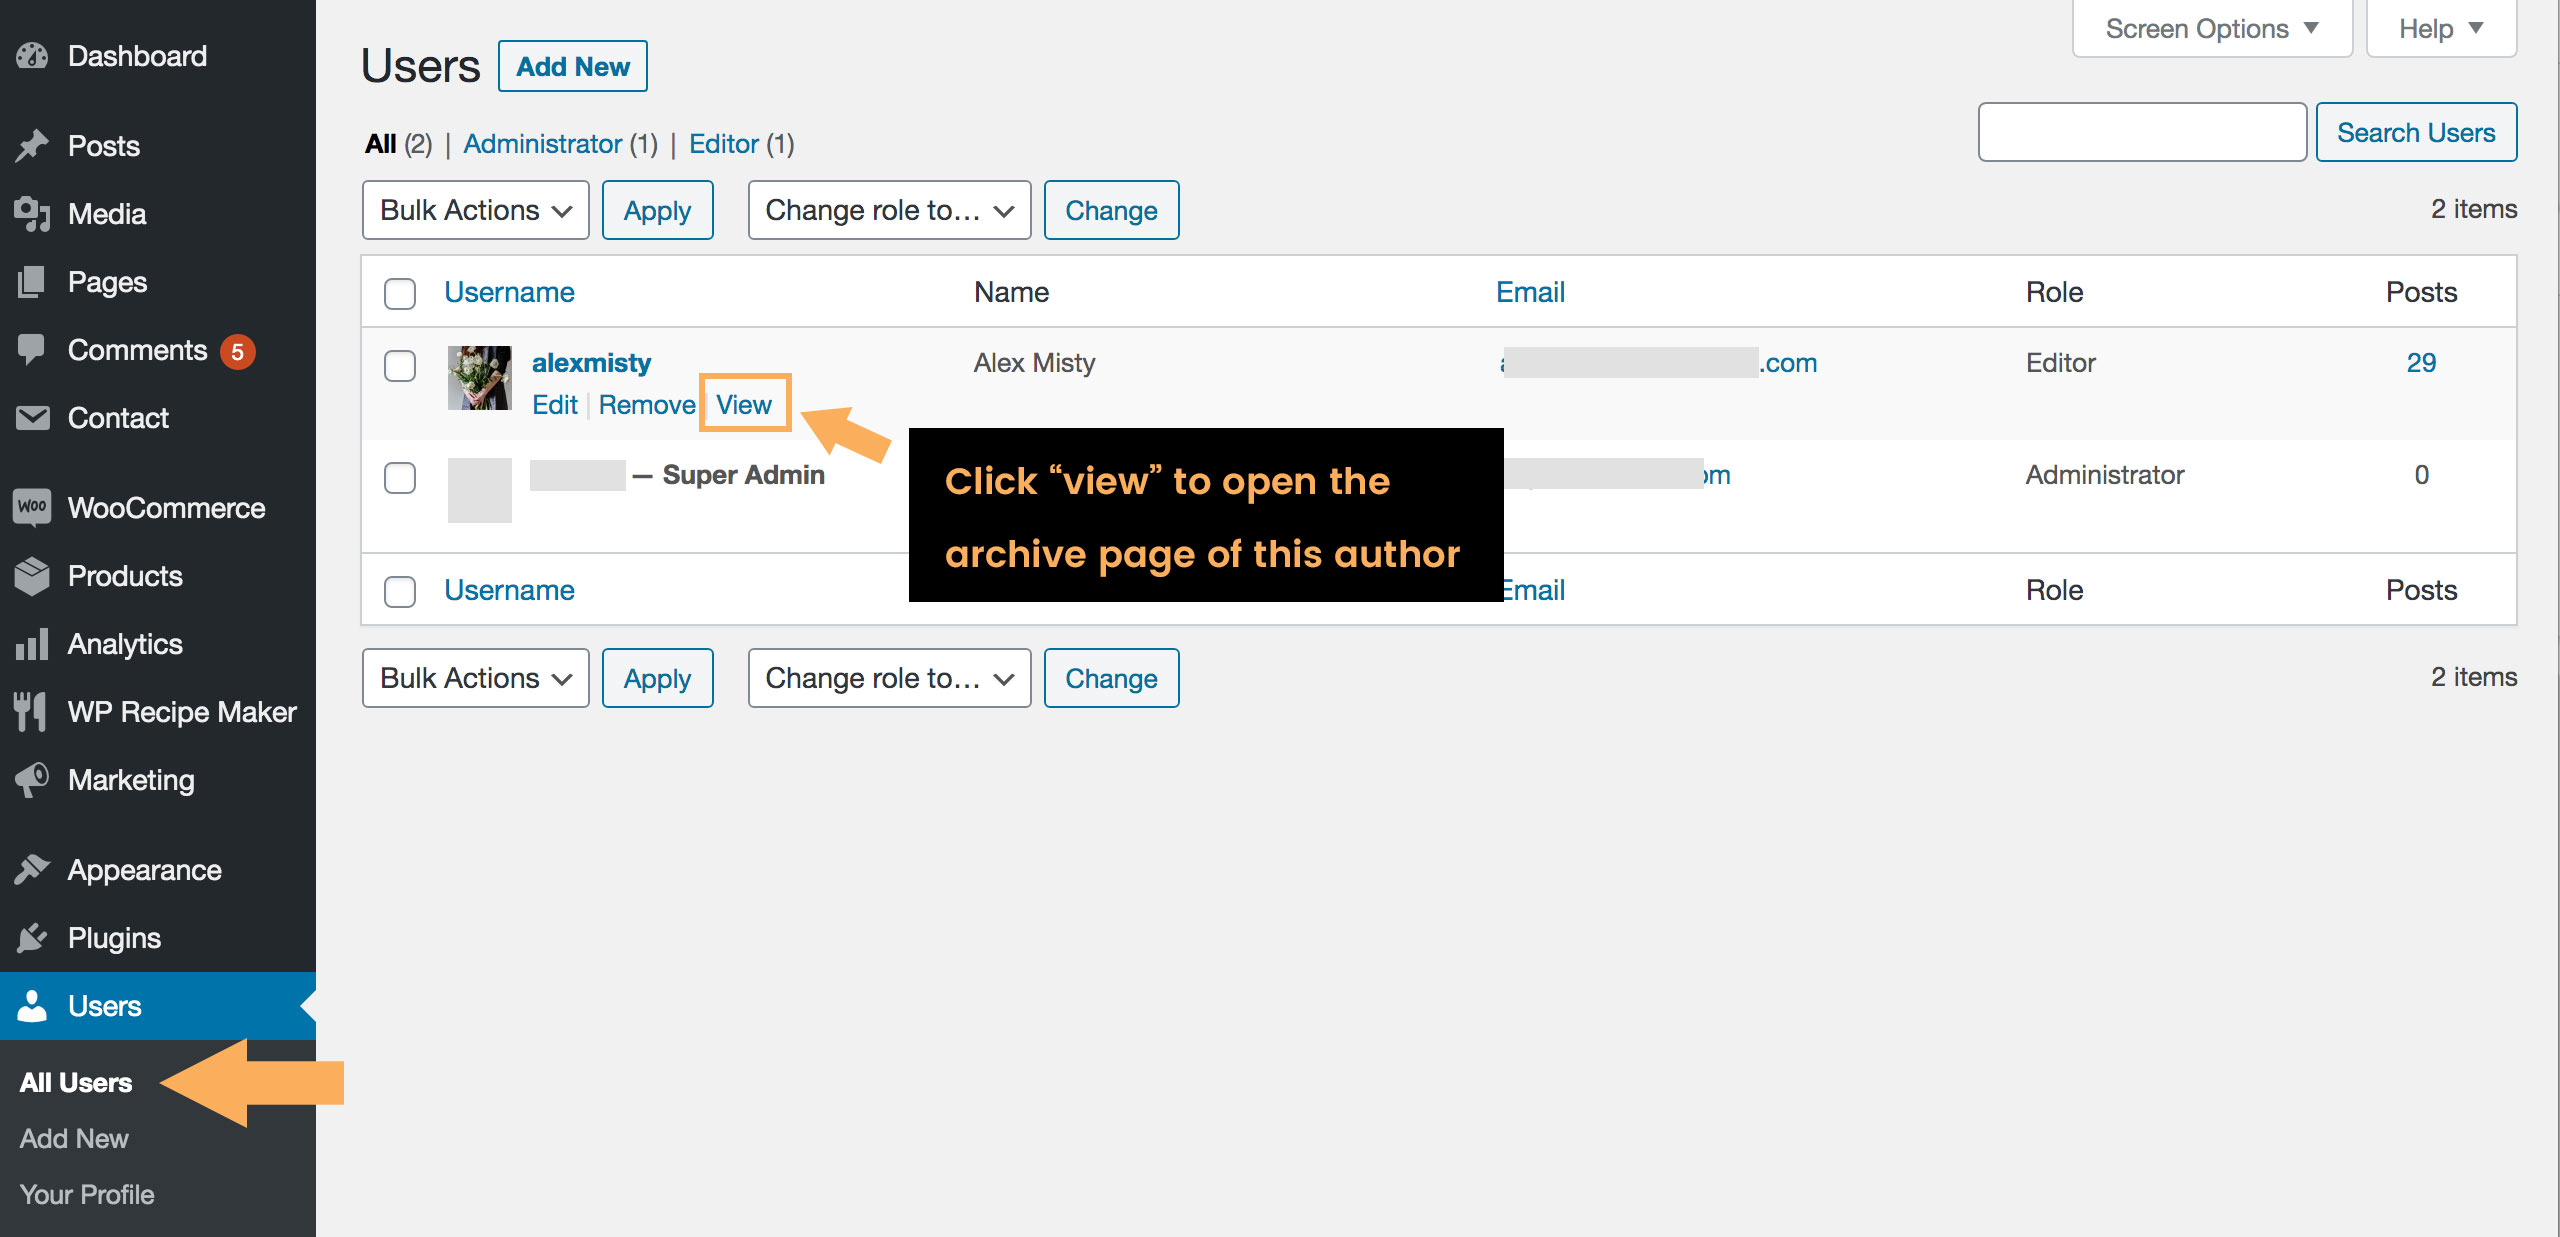
Task: Open the Screen Options panel
Action: tap(2210, 27)
